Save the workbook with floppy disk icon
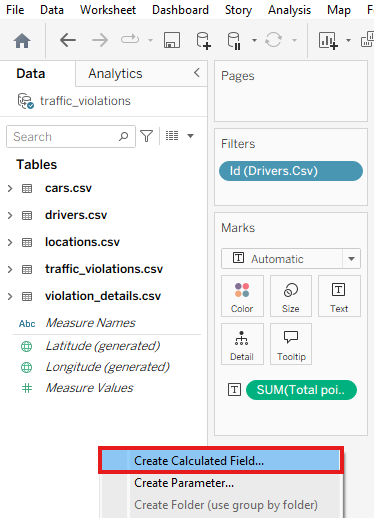 tap(172, 40)
